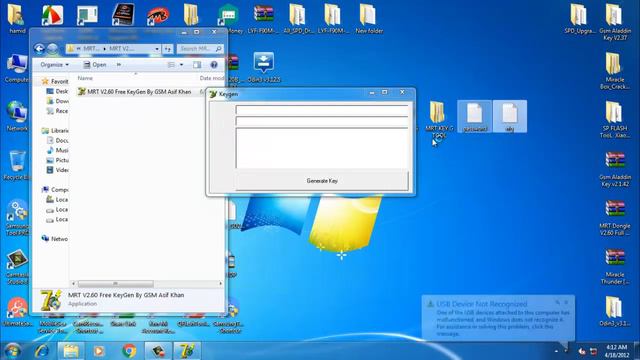The image size is (640, 360).
Task: Click the Date modified column header
Action: point(211,78)
